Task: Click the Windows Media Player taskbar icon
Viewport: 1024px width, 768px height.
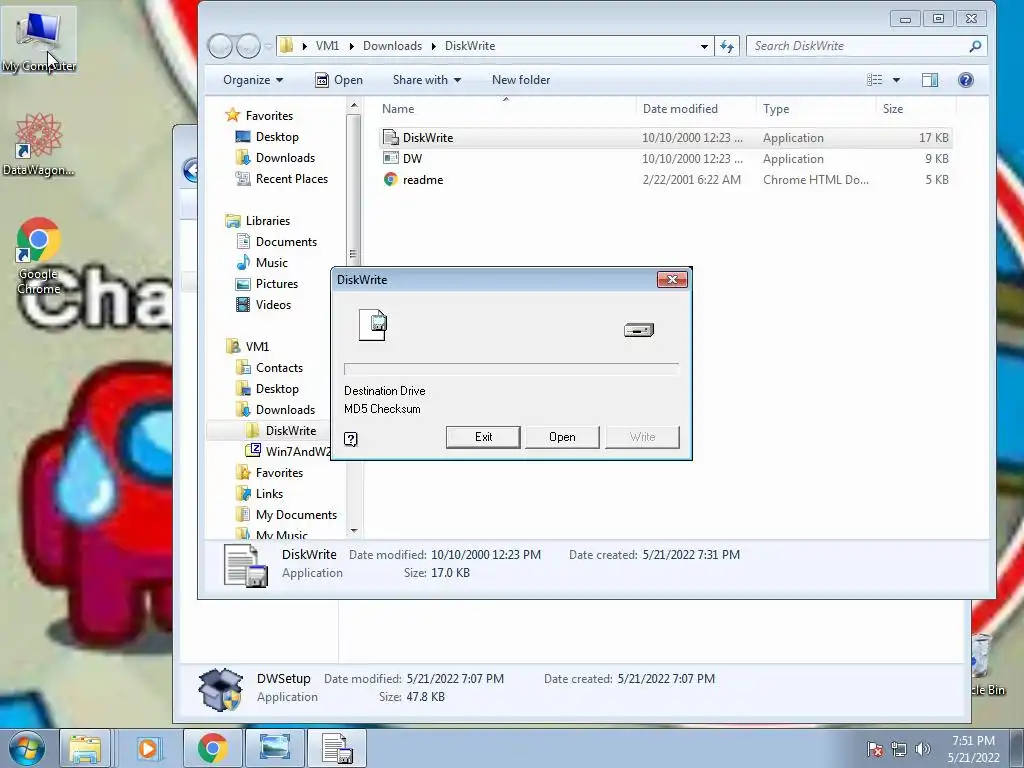Action: pos(148,748)
